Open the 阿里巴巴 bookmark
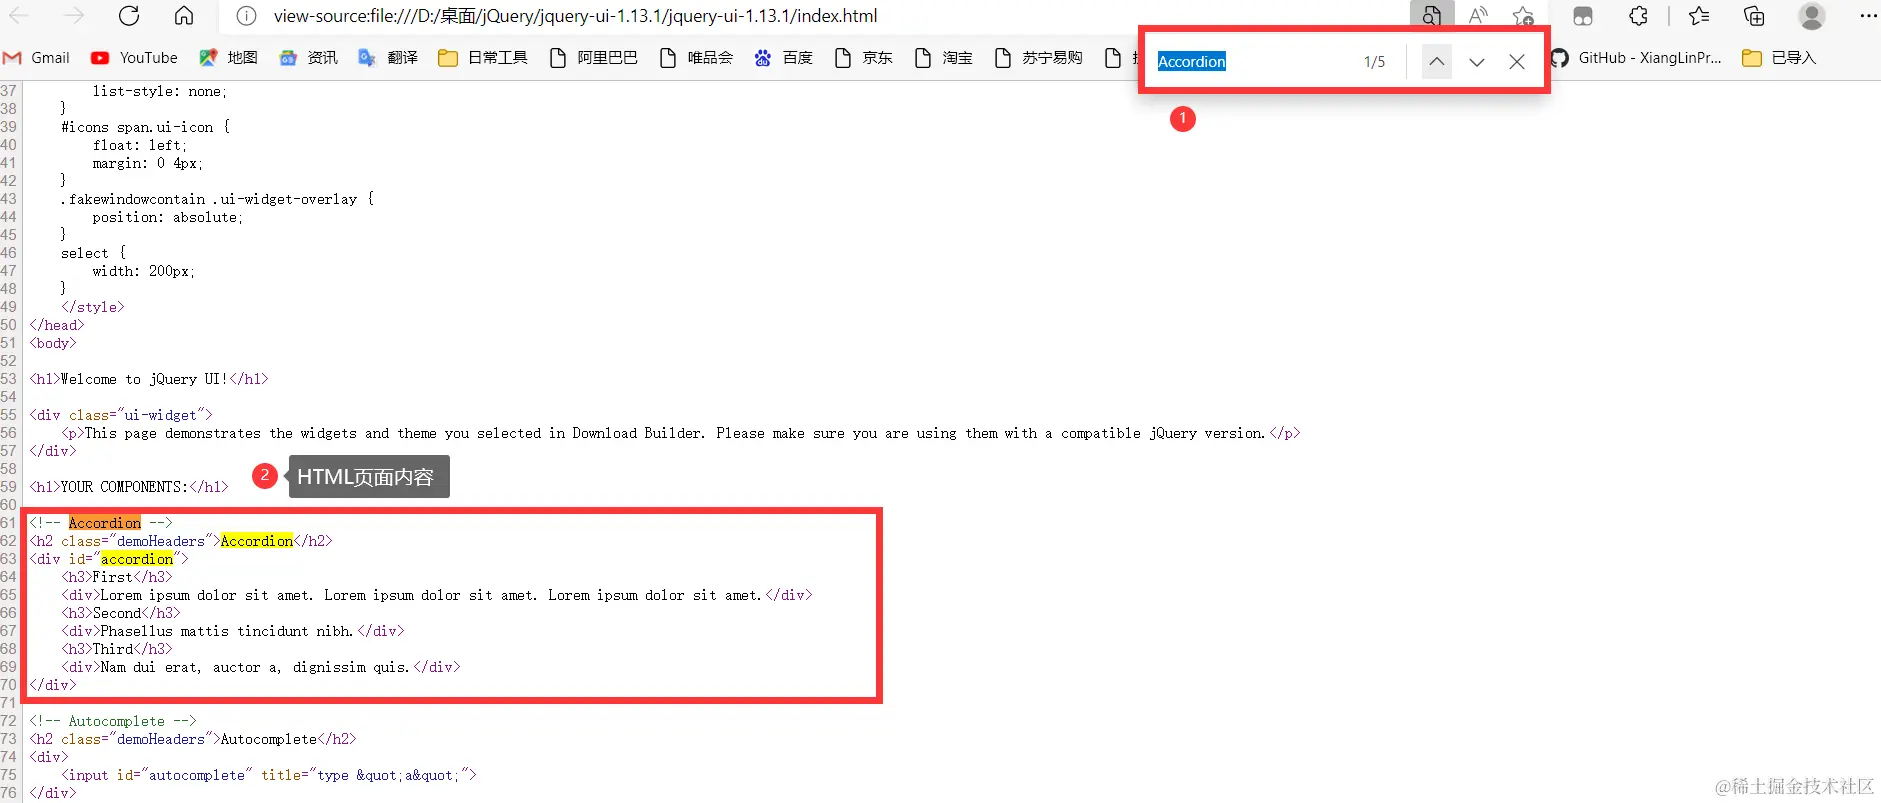This screenshot has height=803, width=1881. pyautogui.click(x=594, y=58)
